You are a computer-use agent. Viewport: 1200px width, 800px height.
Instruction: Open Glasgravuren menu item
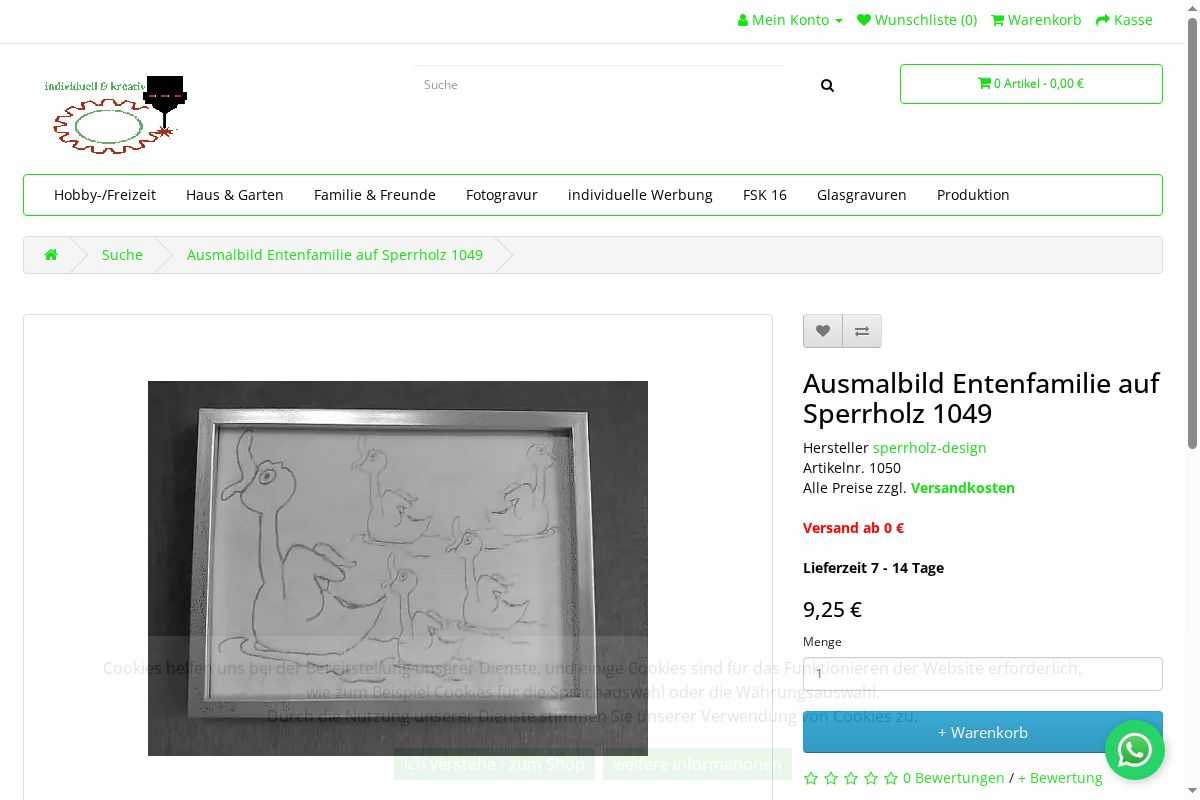click(862, 195)
